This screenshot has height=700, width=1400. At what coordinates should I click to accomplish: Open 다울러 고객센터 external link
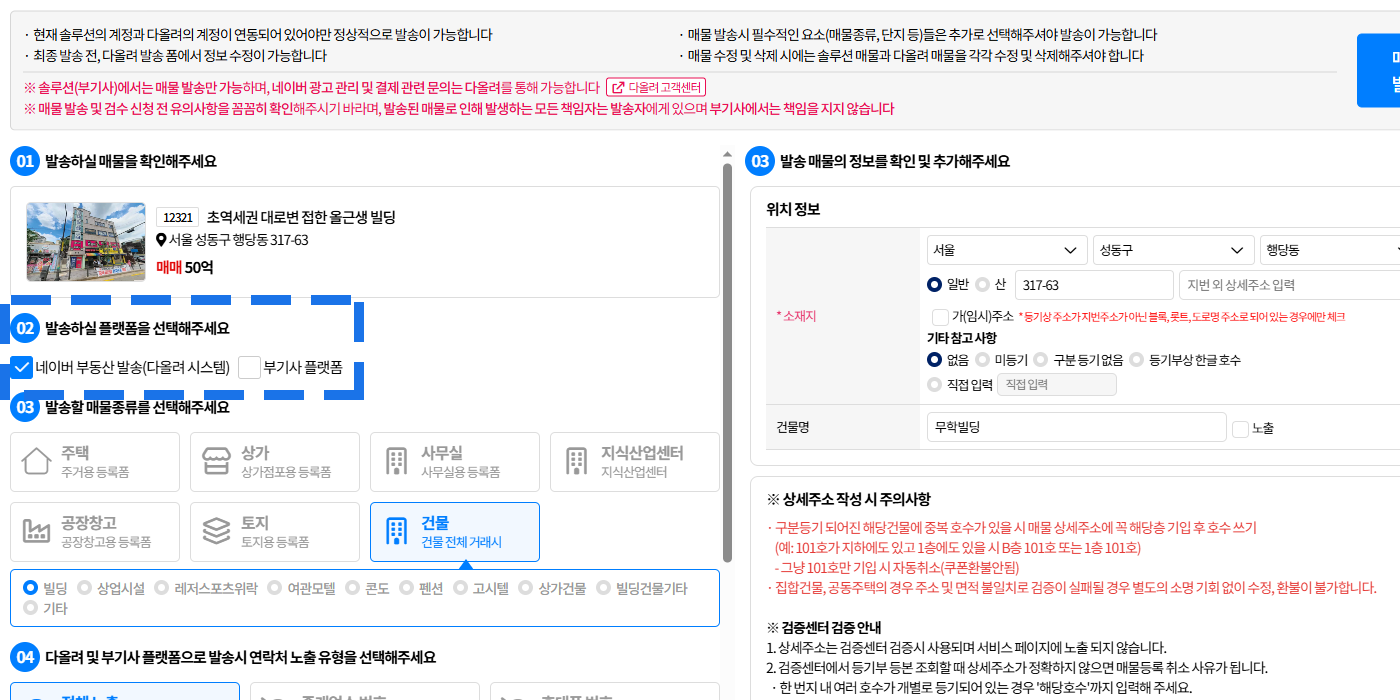(x=657, y=87)
